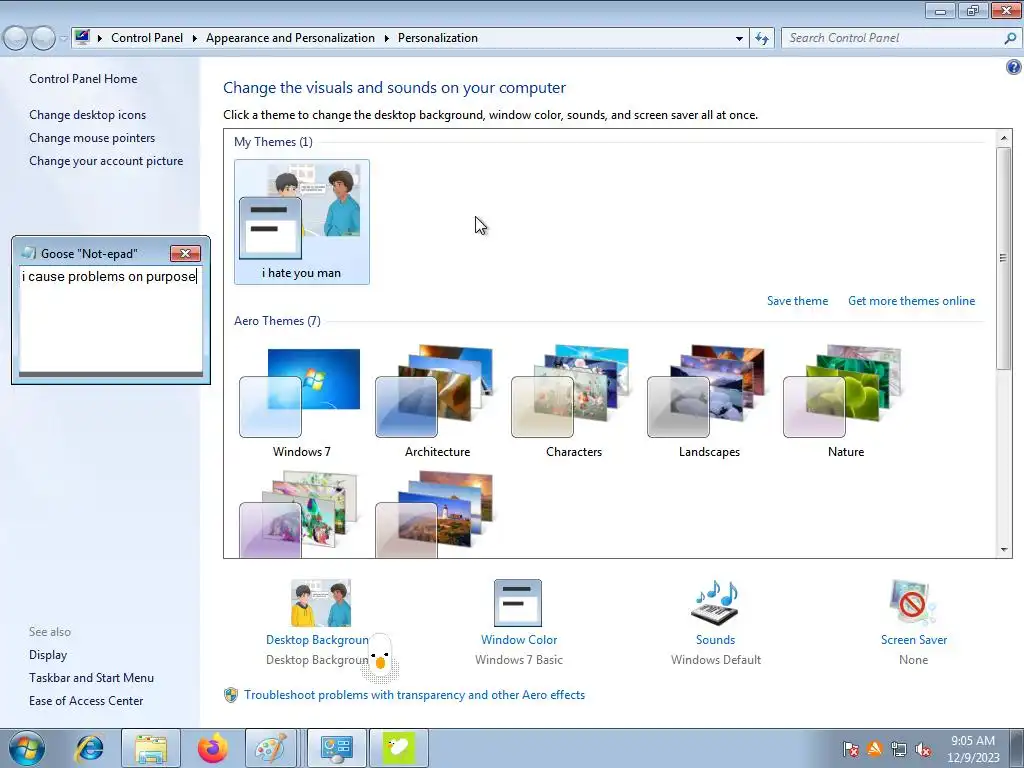Click the goose on the desktop
This screenshot has width=1024, height=768.
379,657
